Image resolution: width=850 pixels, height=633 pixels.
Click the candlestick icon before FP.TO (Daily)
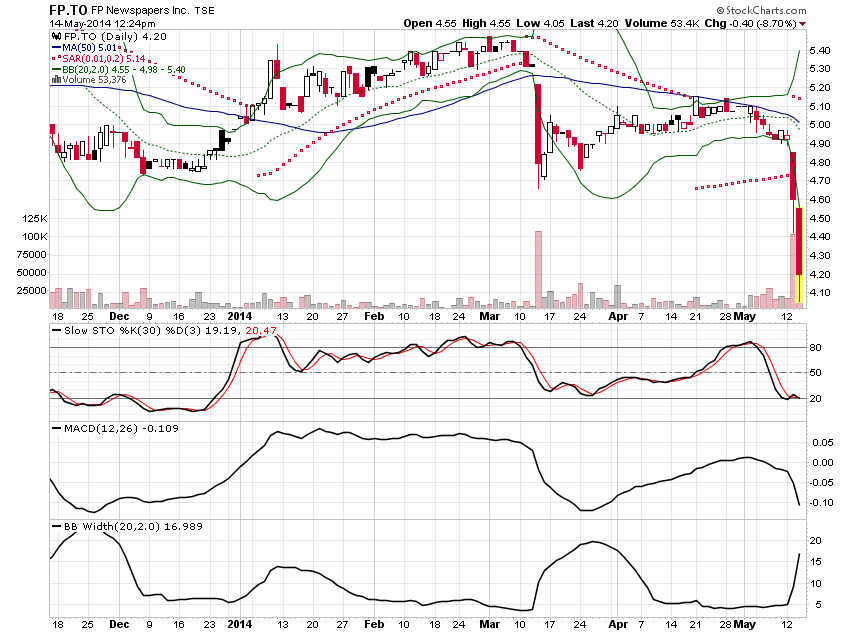pos(56,36)
